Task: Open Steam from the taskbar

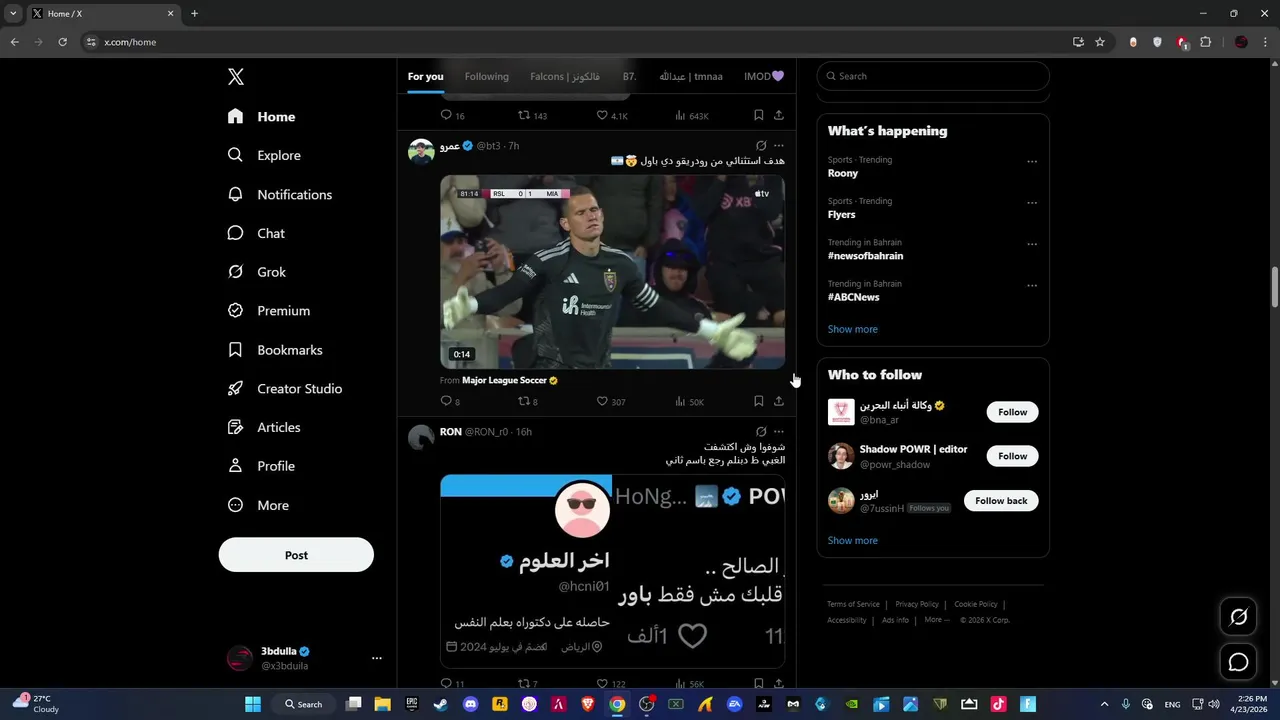Action: tap(440, 704)
